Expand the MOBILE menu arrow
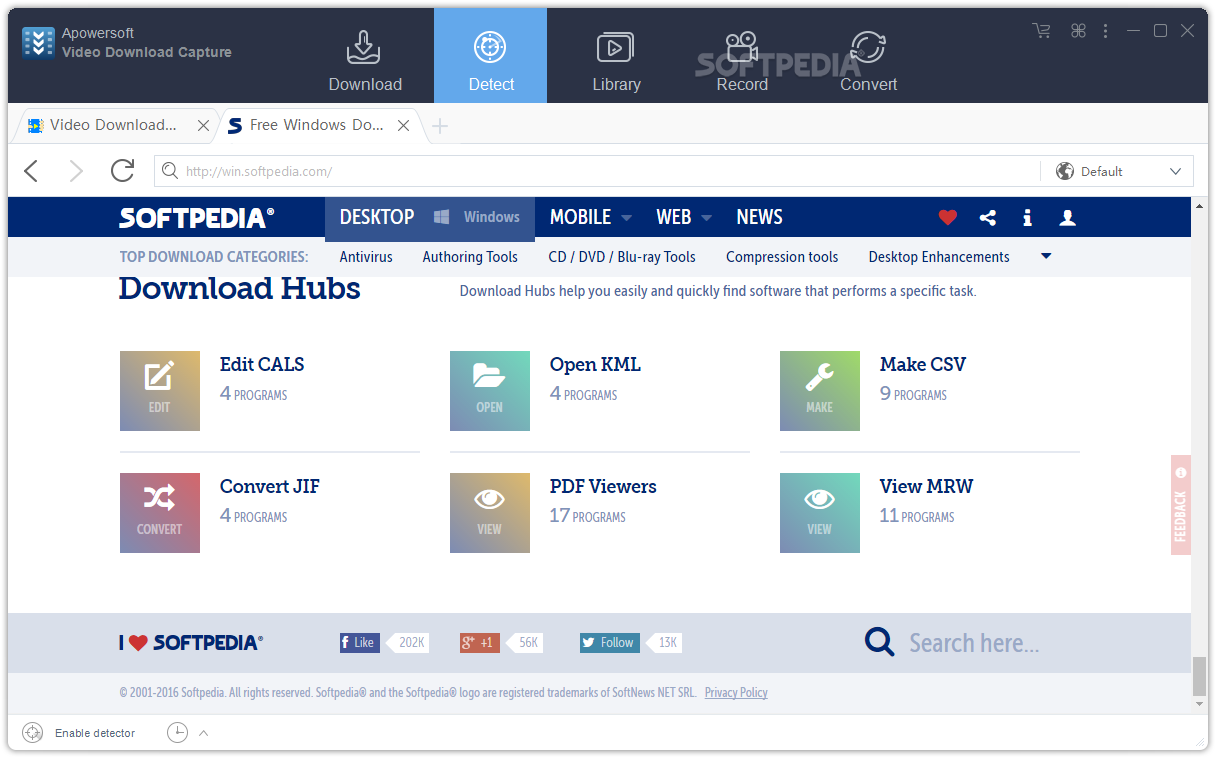 tap(626, 218)
